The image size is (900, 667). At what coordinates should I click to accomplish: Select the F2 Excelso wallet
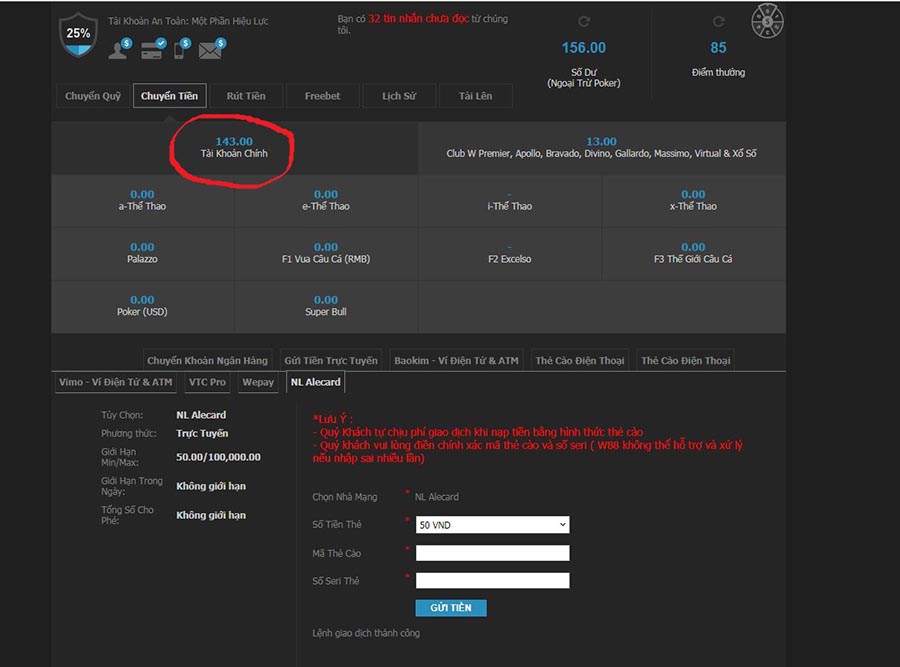510,253
